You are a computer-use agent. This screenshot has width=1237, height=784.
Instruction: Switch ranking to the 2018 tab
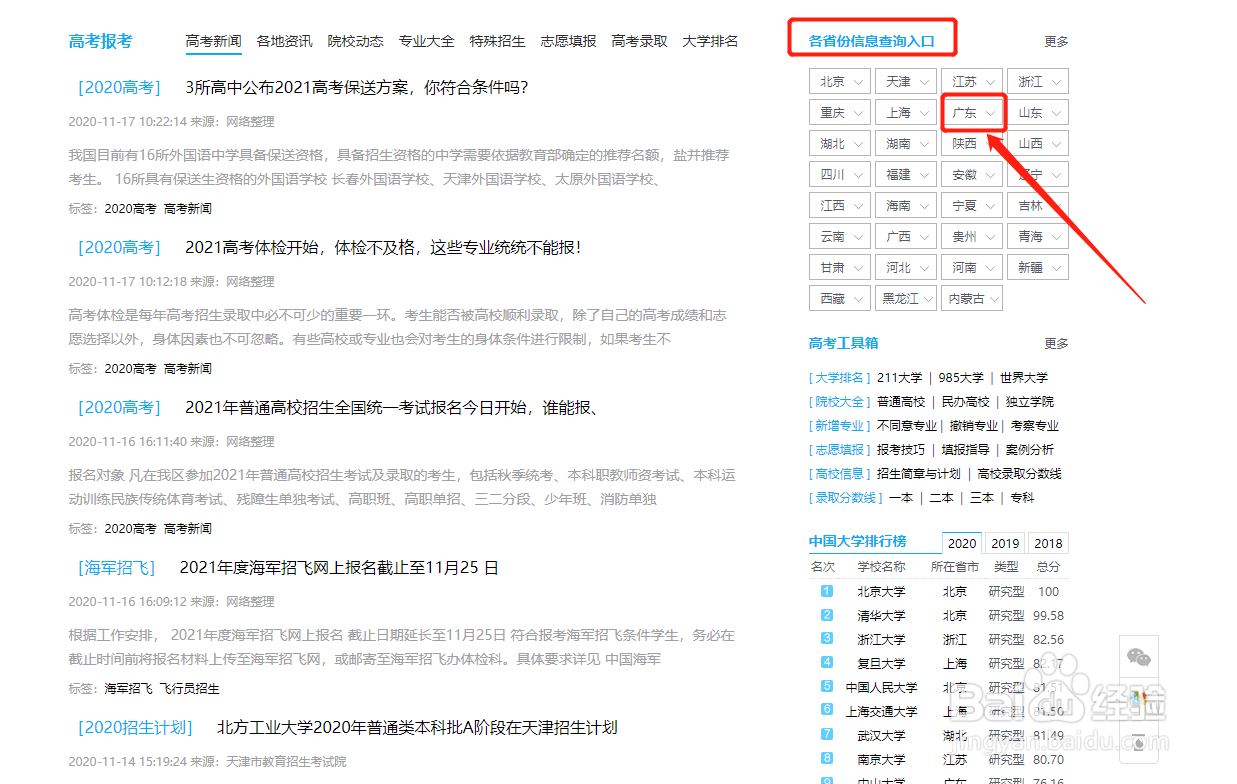1048,542
